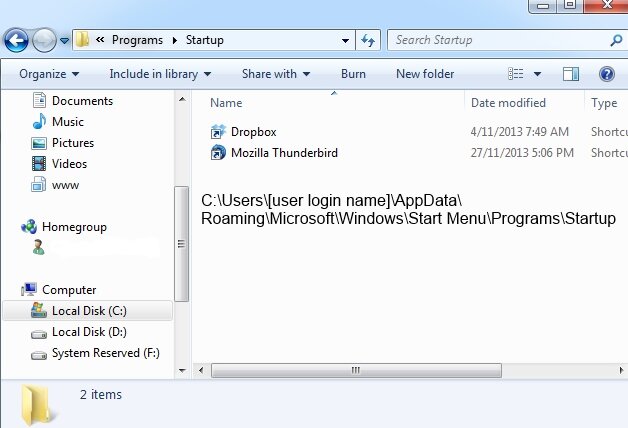Image resolution: width=628 pixels, height=428 pixels.
Task: Open the address bar history dropdown
Action: (x=345, y=40)
